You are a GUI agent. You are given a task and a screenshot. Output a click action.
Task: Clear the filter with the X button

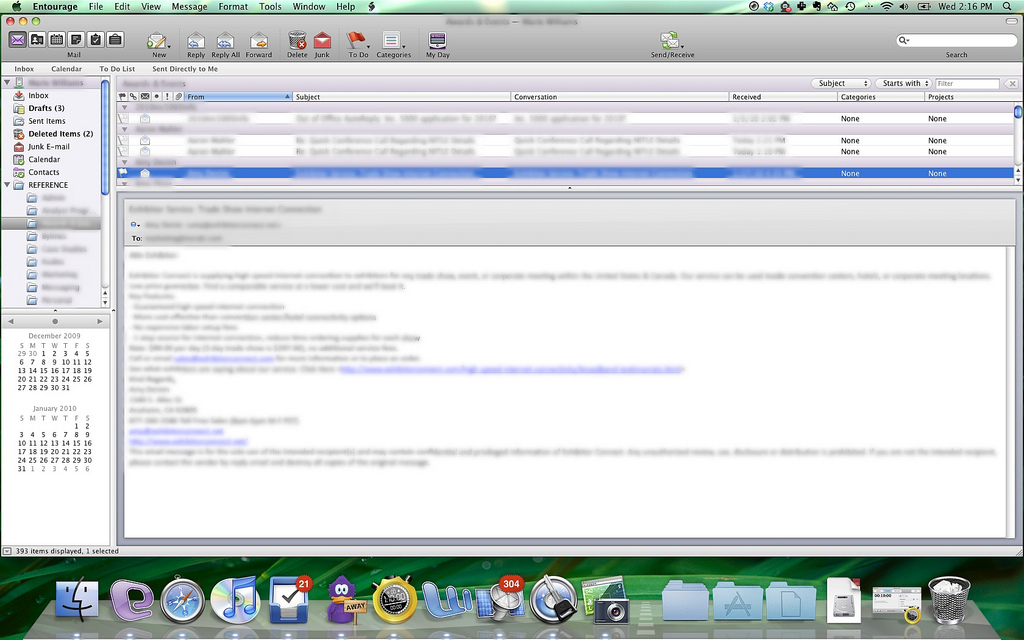[1012, 84]
